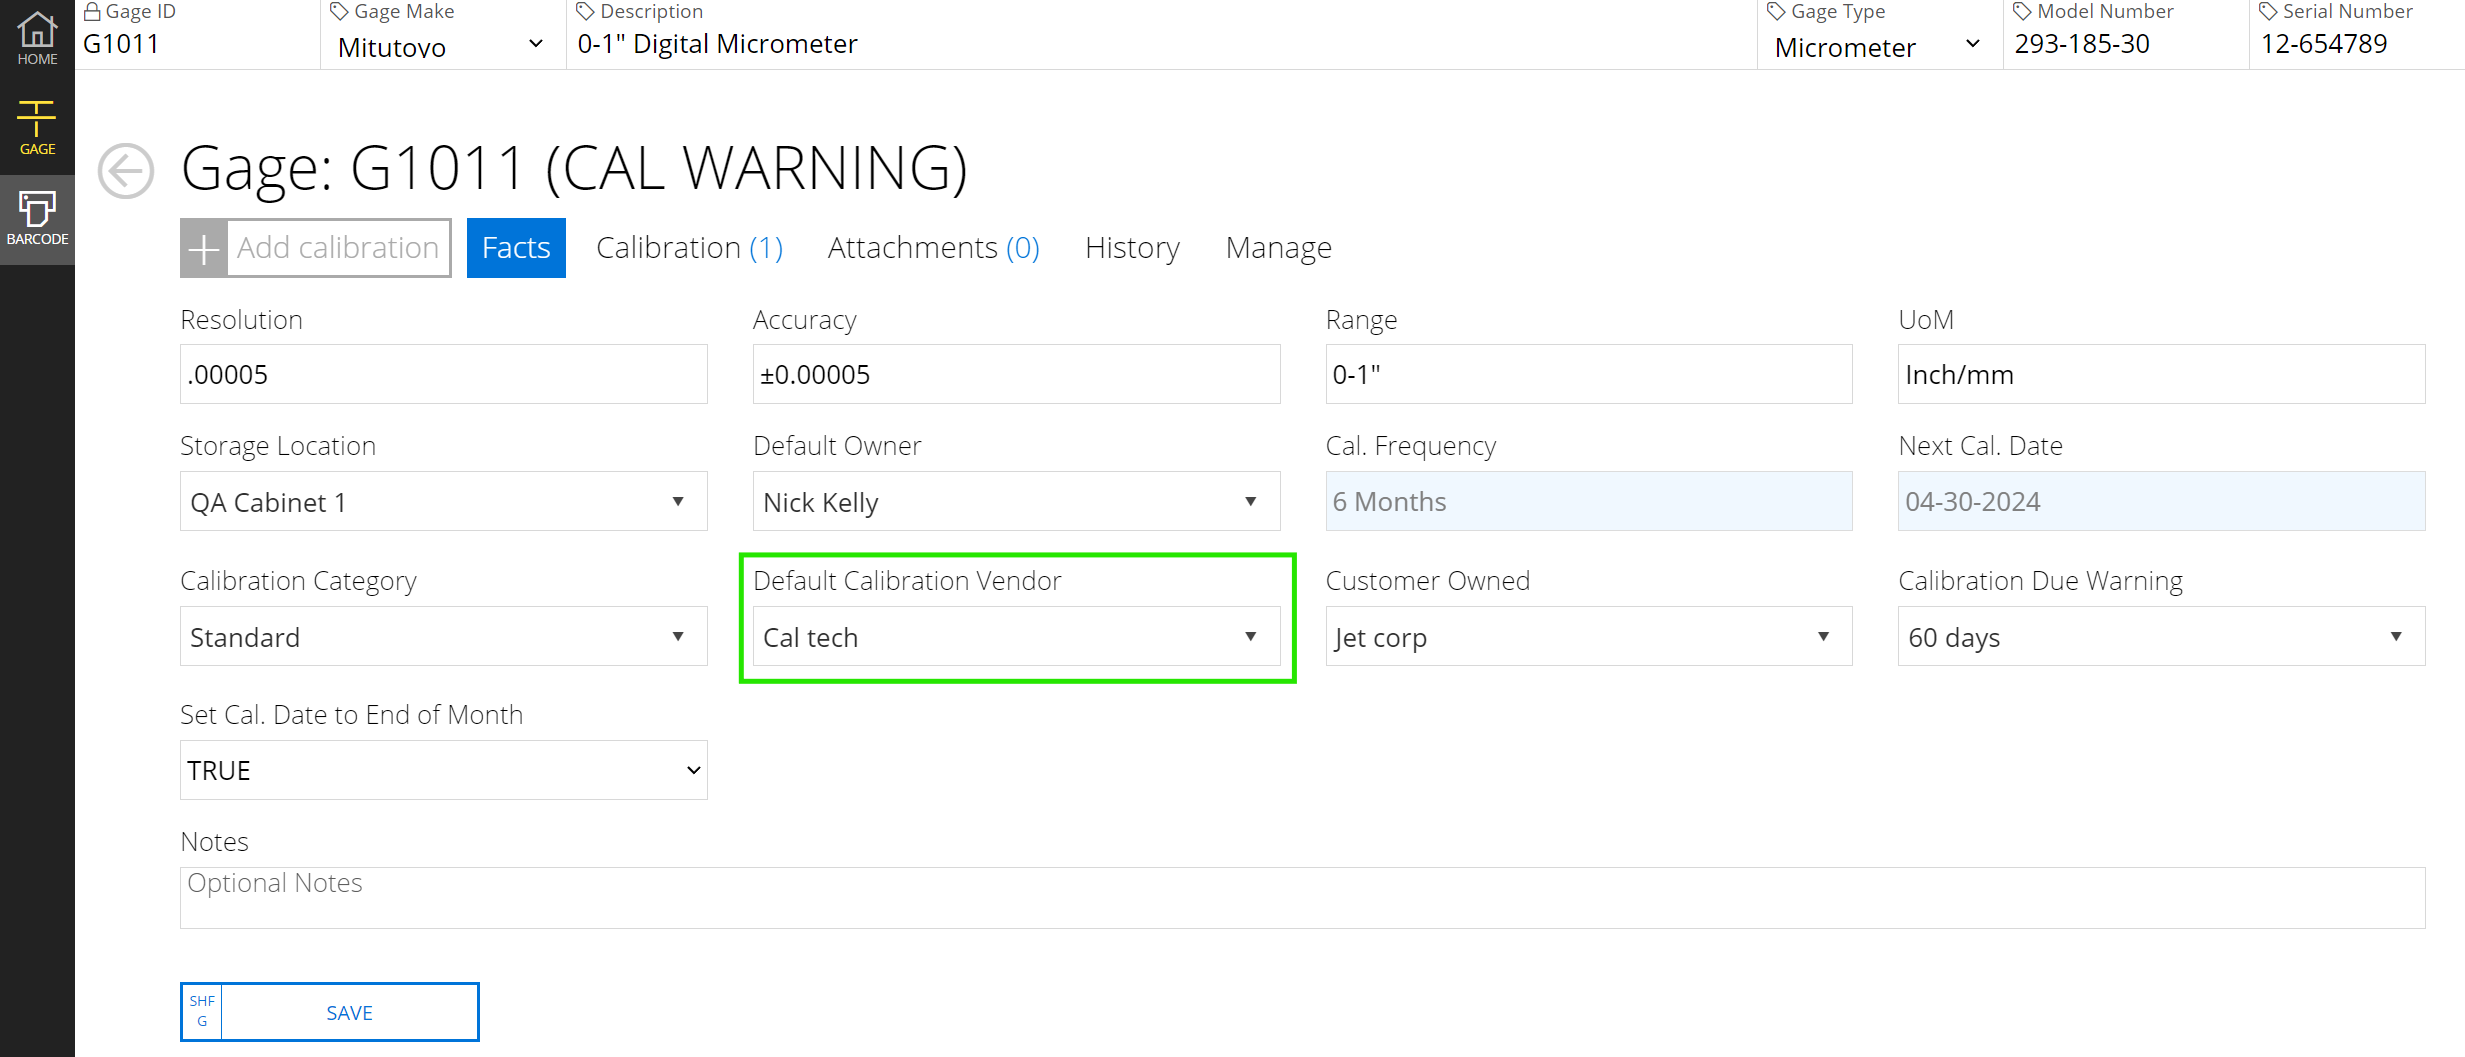This screenshot has width=2465, height=1057.
Task: Click the Cal. Frequency 6 Months field
Action: (x=1589, y=501)
